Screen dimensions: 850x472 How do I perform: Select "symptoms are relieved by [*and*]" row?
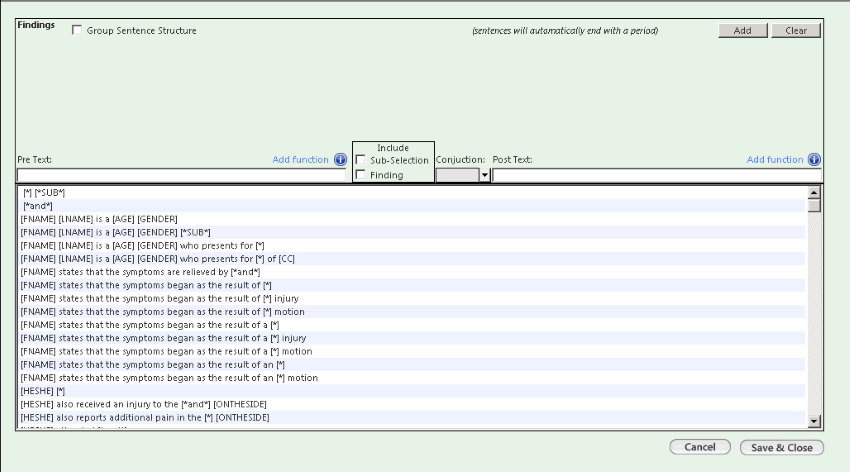pyautogui.click(x=413, y=272)
